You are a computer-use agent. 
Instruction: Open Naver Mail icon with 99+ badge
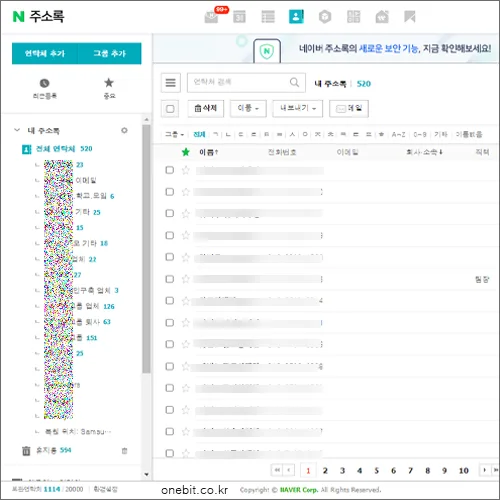pyautogui.click(x=212, y=16)
